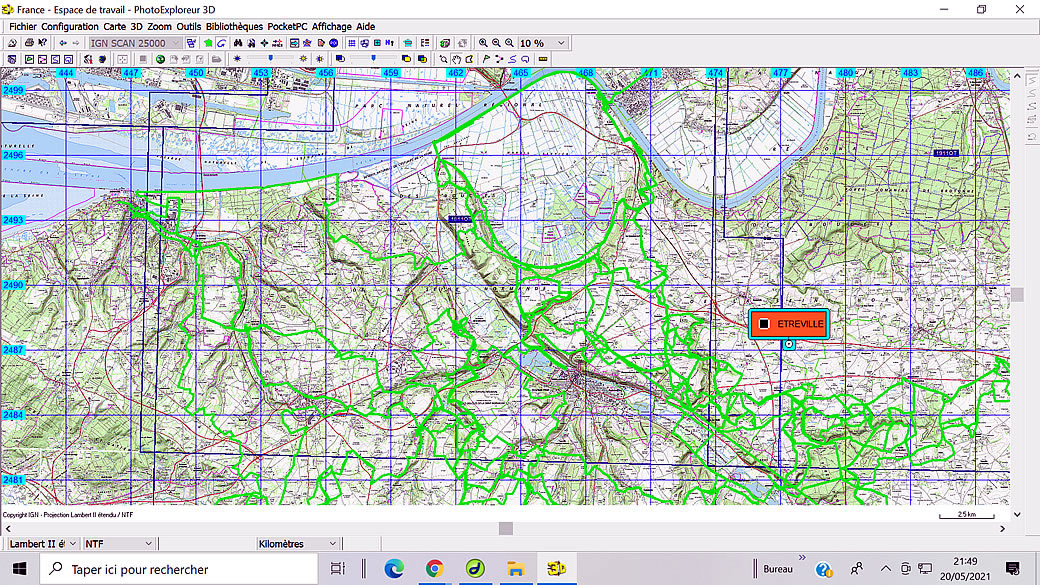Click the print icon in the toolbar
This screenshot has height=585, width=1040.
(29, 43)
